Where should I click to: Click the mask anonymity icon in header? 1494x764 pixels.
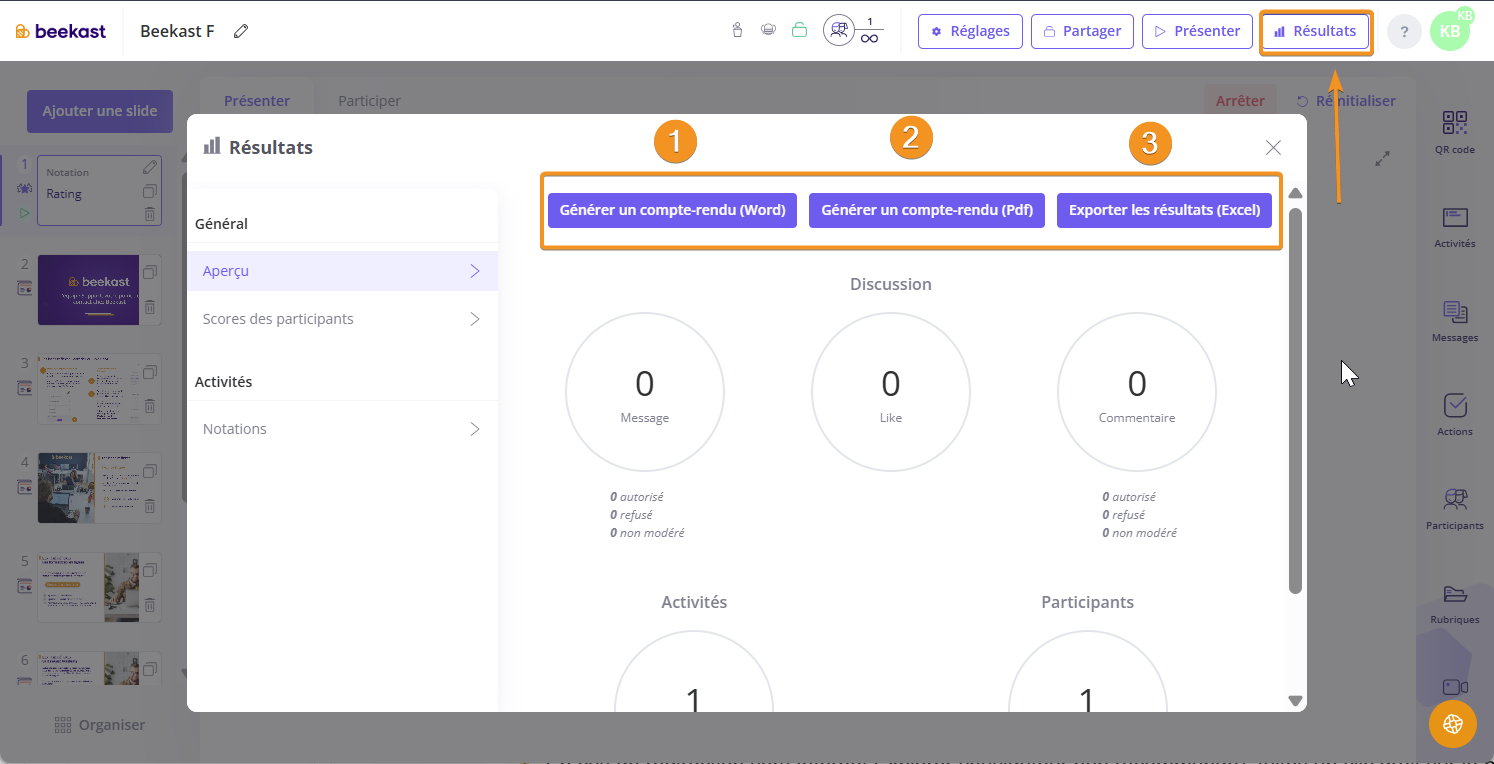pos(768,30)
